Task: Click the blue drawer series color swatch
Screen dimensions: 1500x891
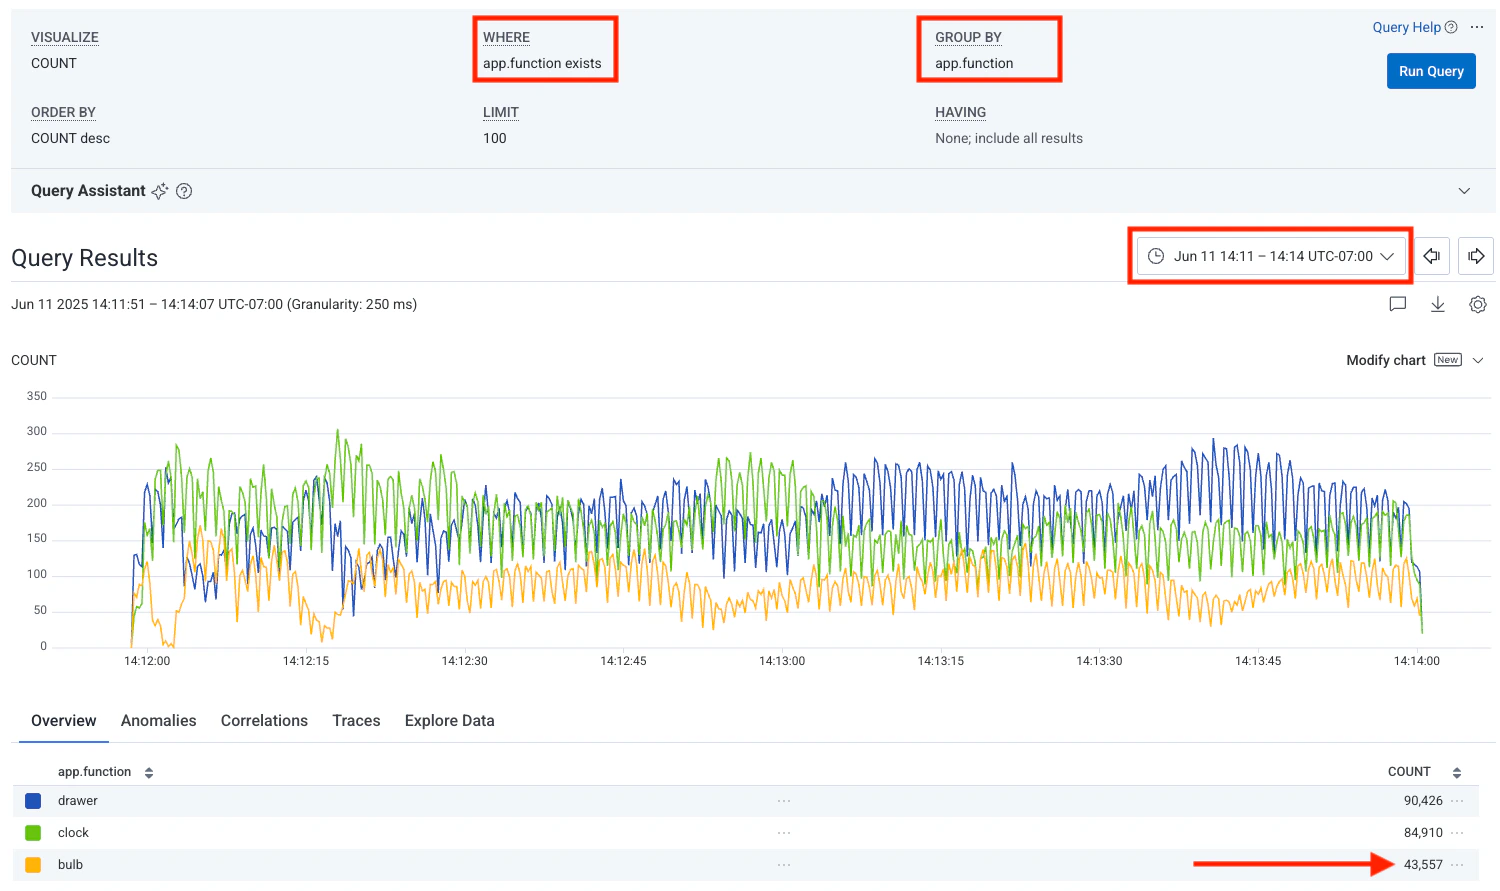Action: [31, 800]
